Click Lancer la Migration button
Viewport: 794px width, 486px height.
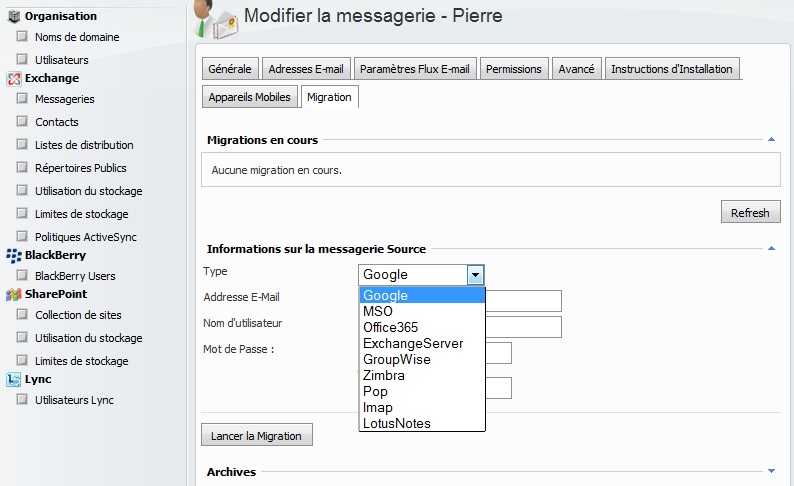tap(257, 436)
